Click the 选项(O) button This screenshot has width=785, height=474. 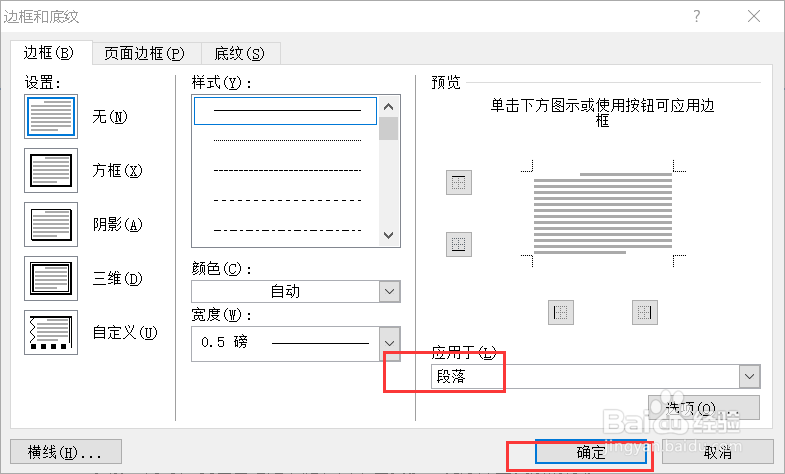coord(704,408)
